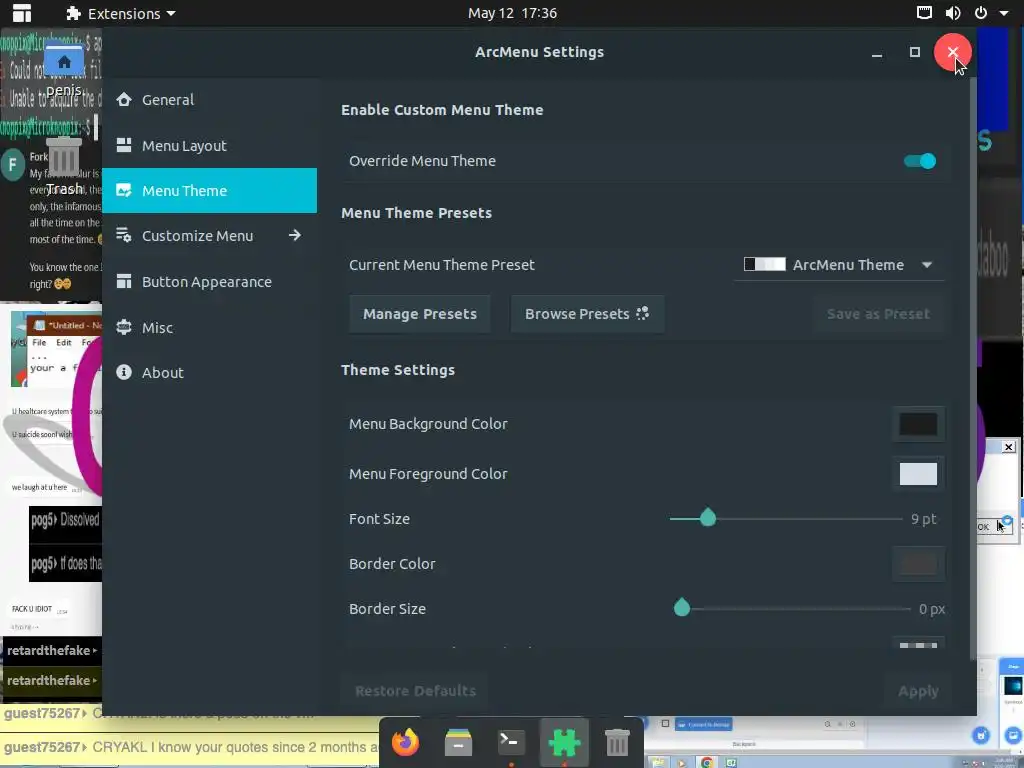Click the volume icon in top bar
The height and width of the screenshot is (768, 1024).
[953, 13]
